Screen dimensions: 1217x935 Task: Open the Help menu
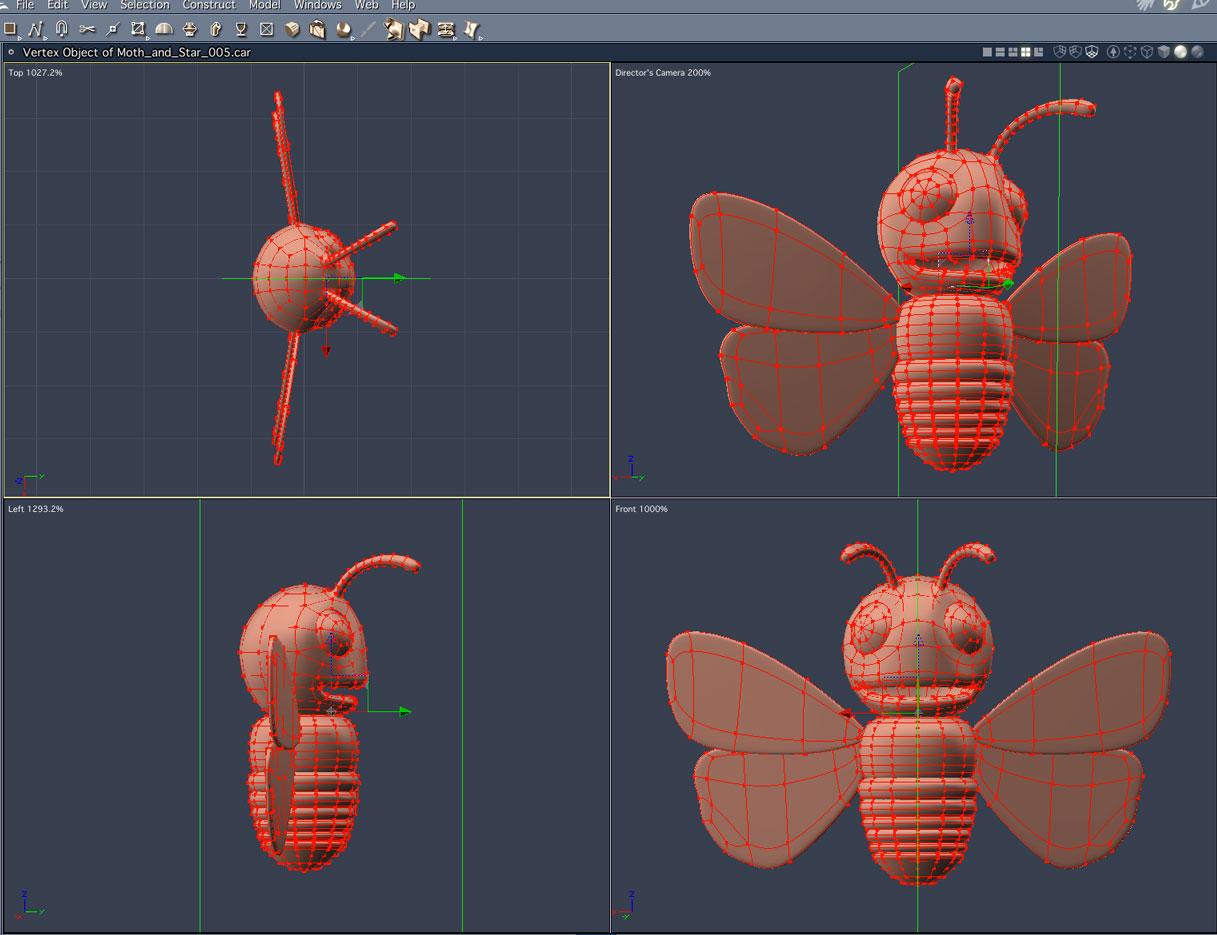[403, 5]
